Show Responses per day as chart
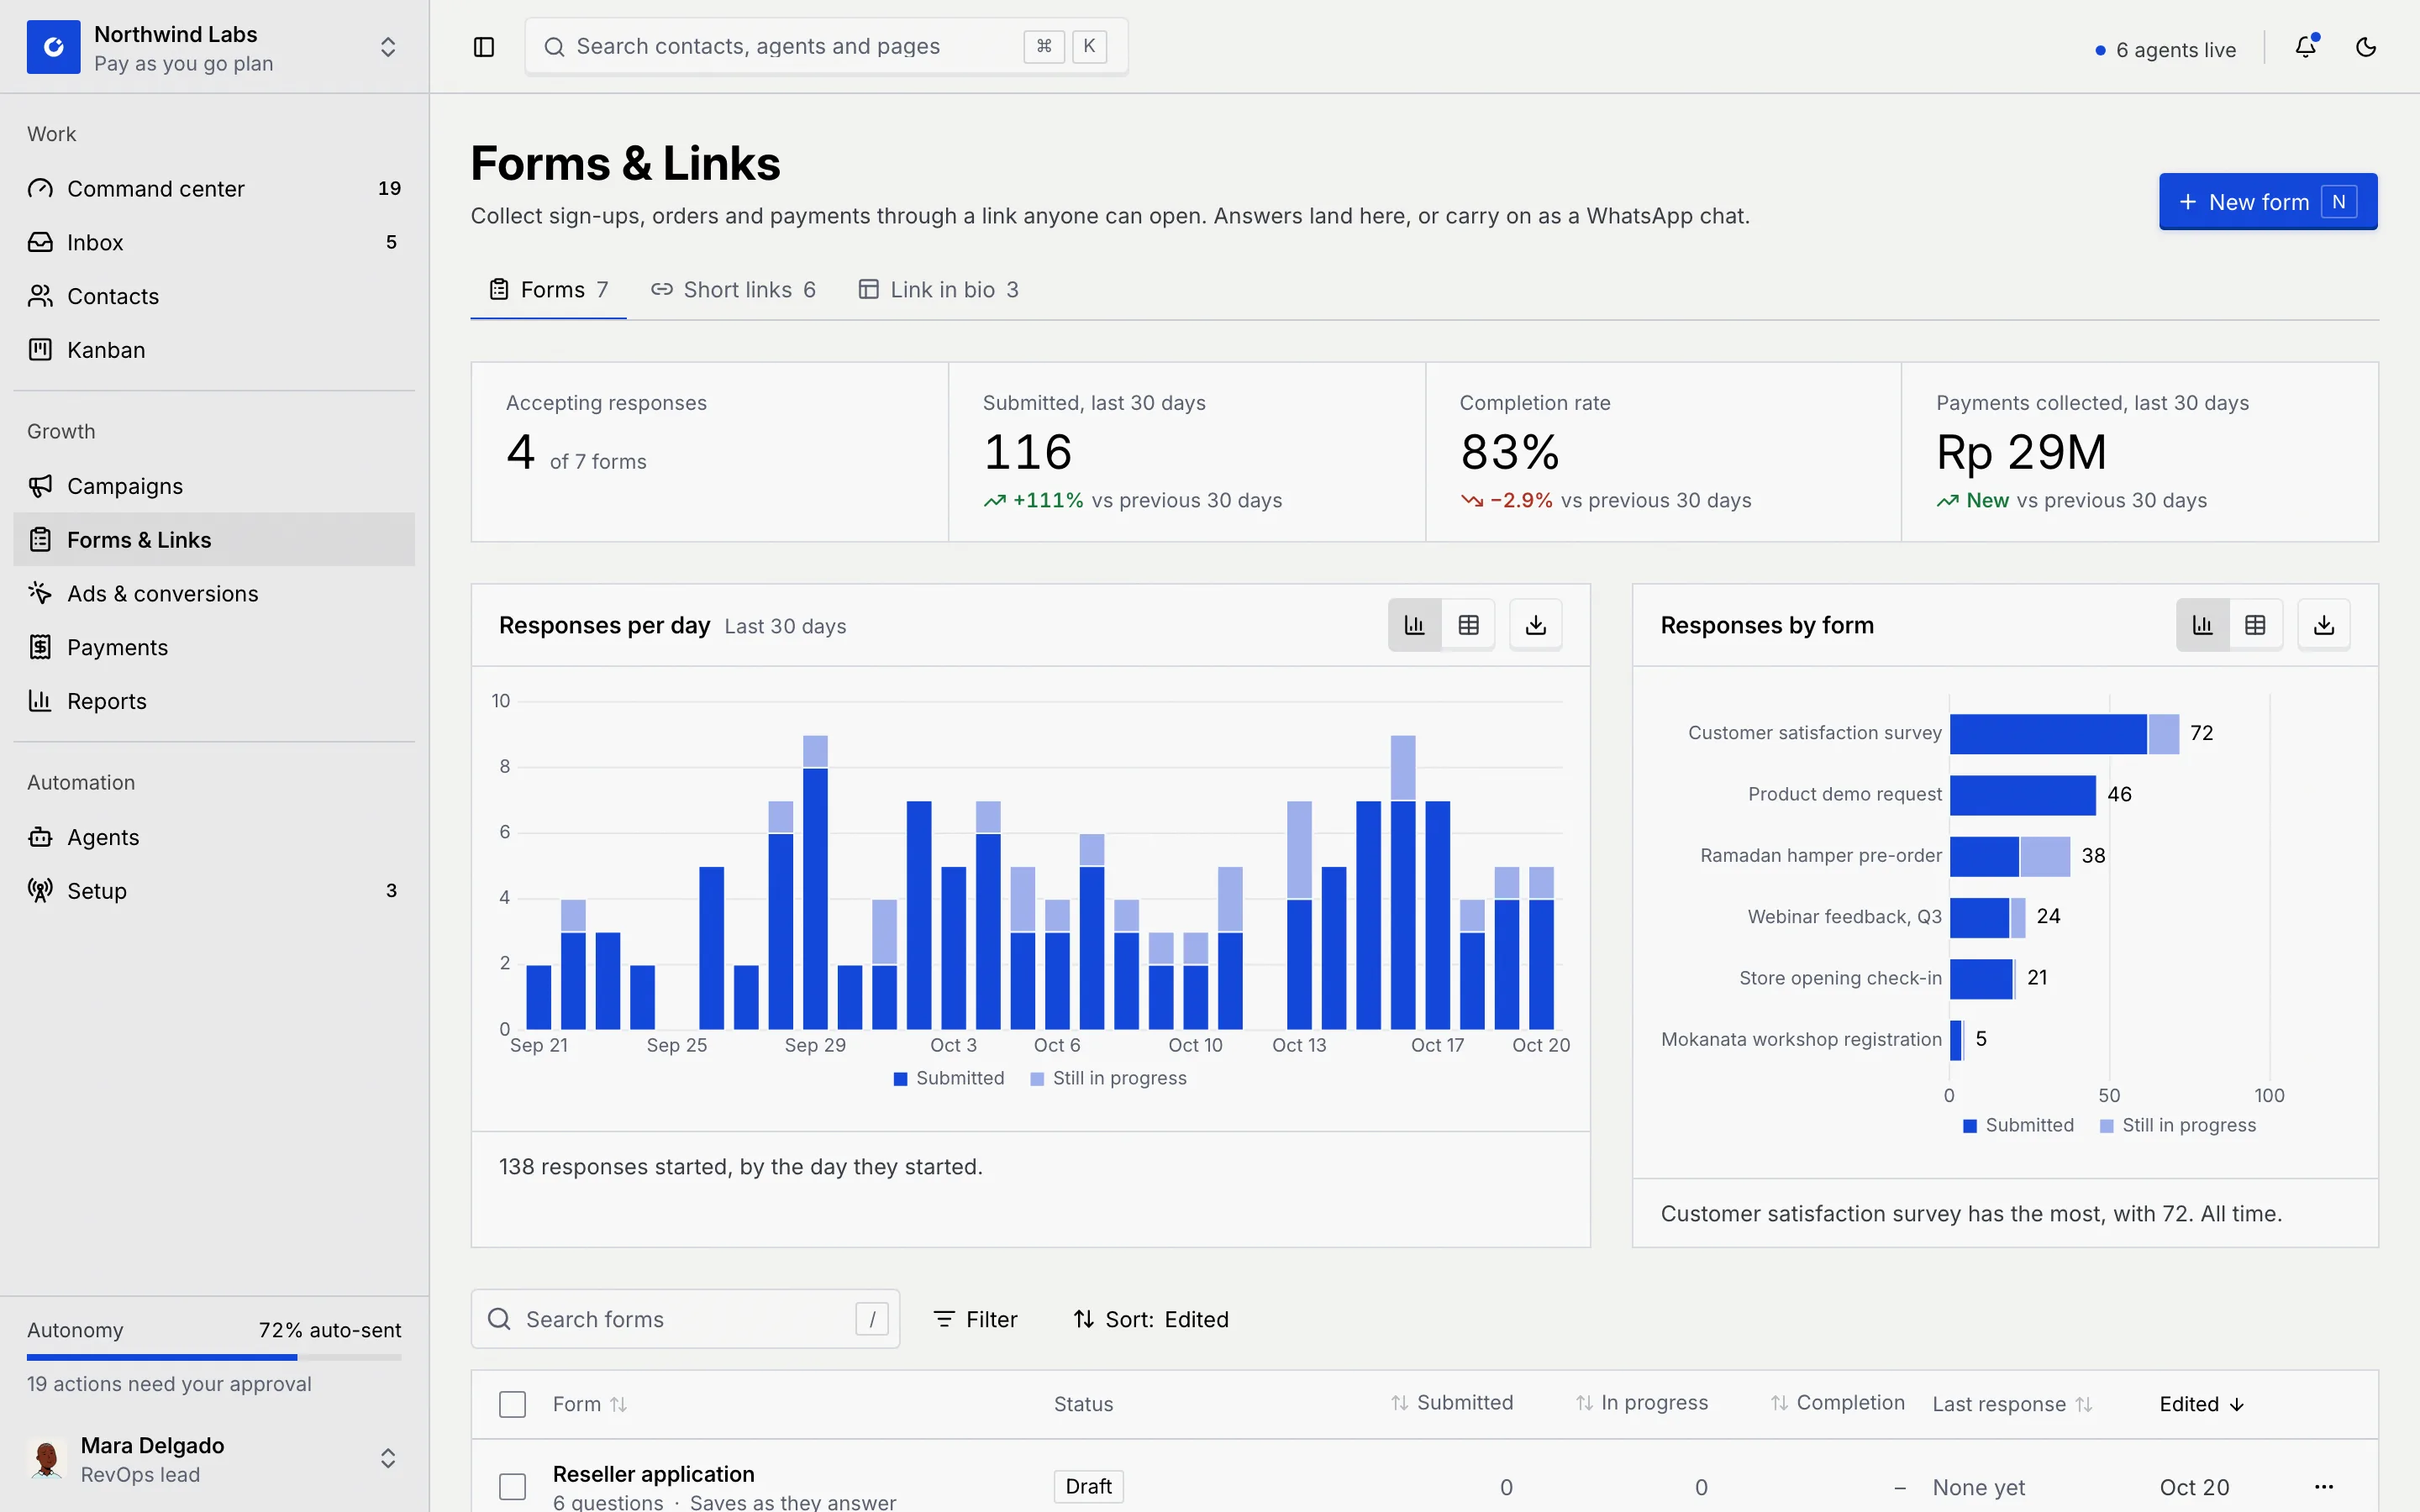Screen dimensions: 2420x1512 (1415, 625)
